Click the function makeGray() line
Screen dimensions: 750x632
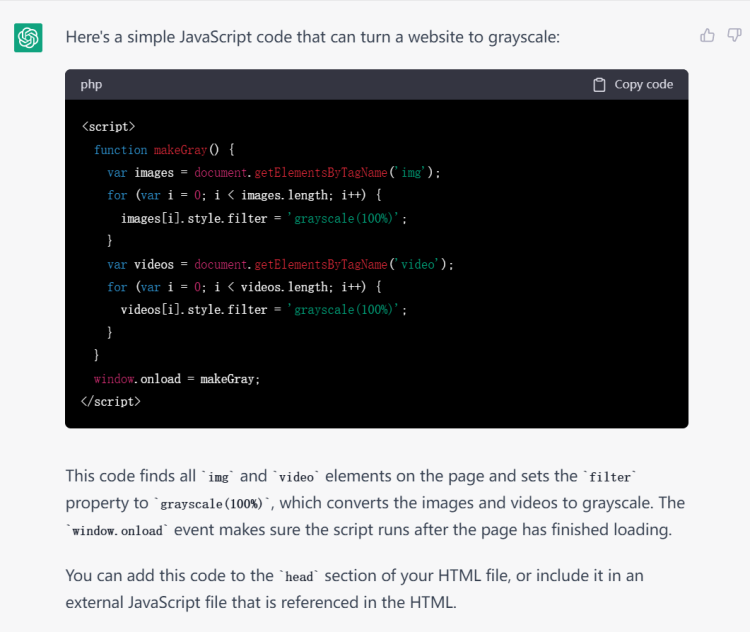point(164,150)
